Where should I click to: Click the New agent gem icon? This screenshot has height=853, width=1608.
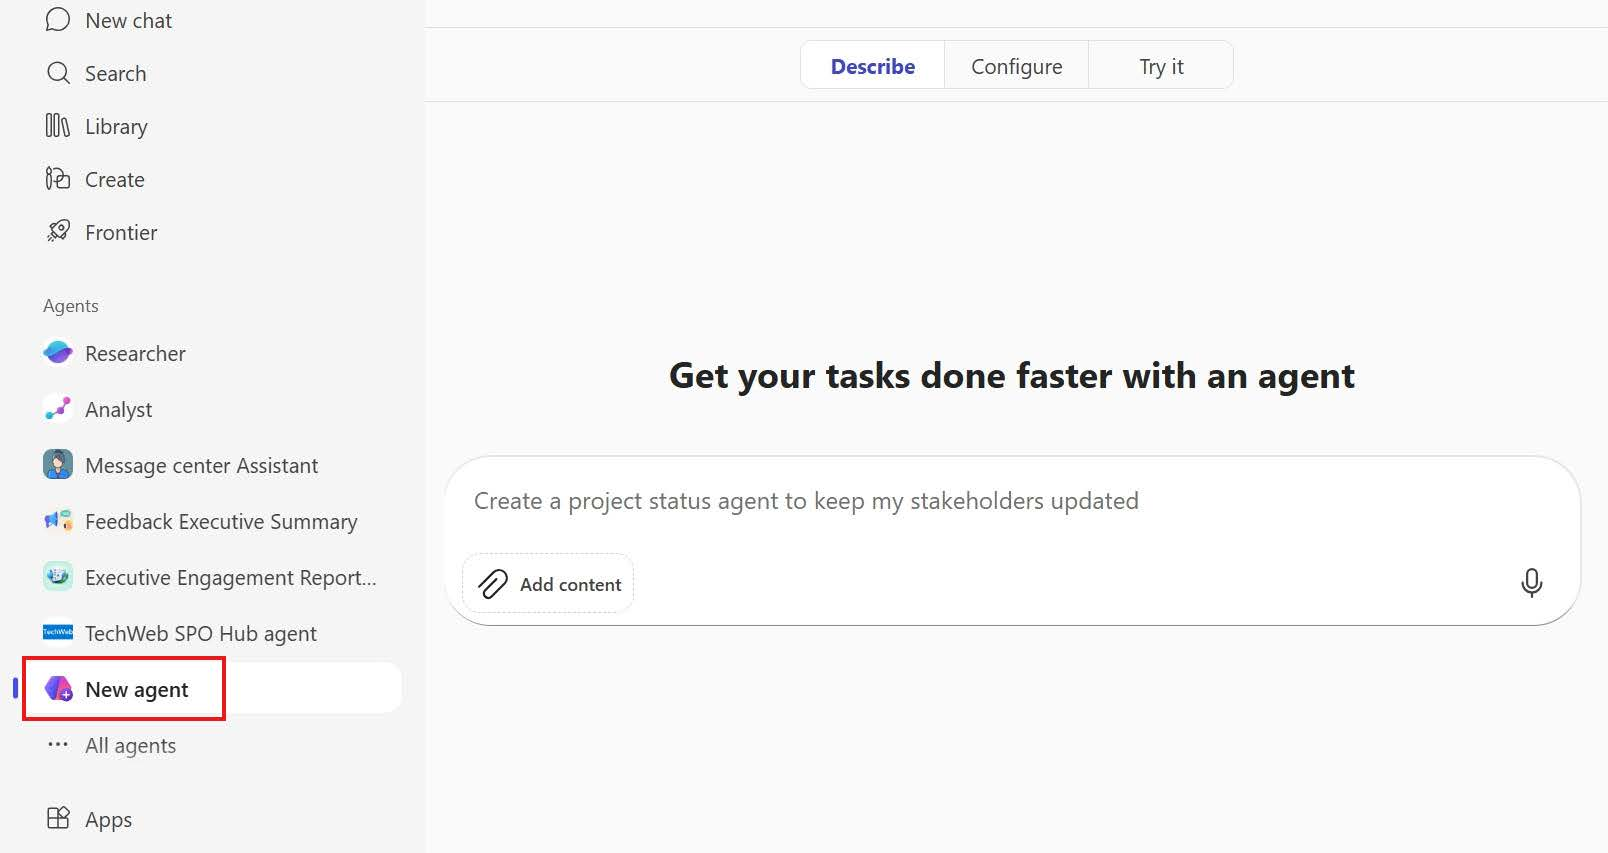pos(58,689)
